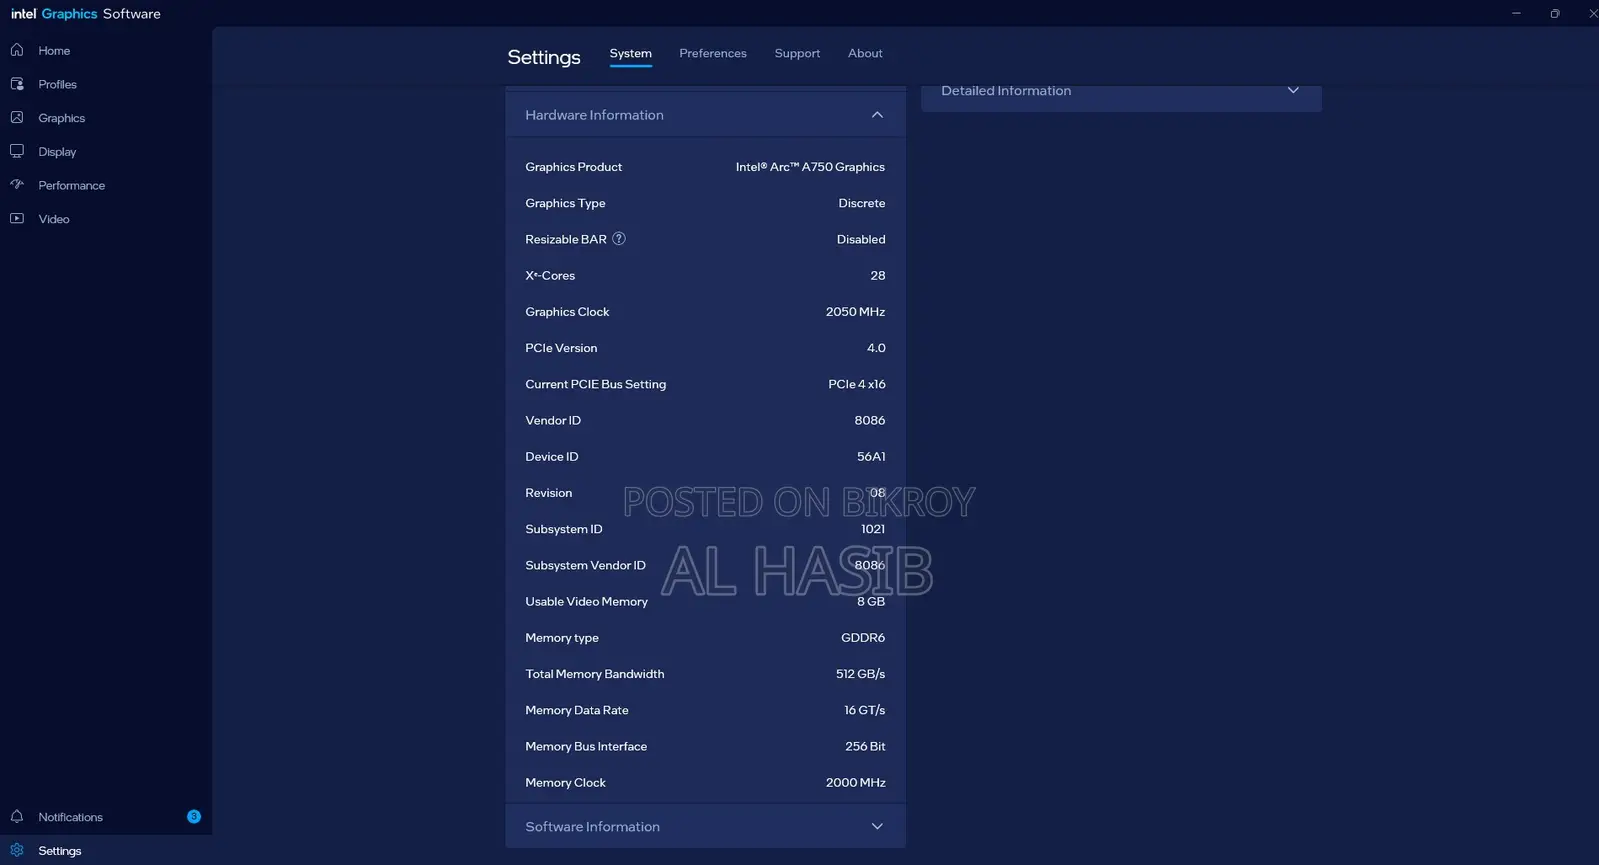The image size is (1599, 865).
Task: Click the Intel Graphics Software logo
Action: 86,14
